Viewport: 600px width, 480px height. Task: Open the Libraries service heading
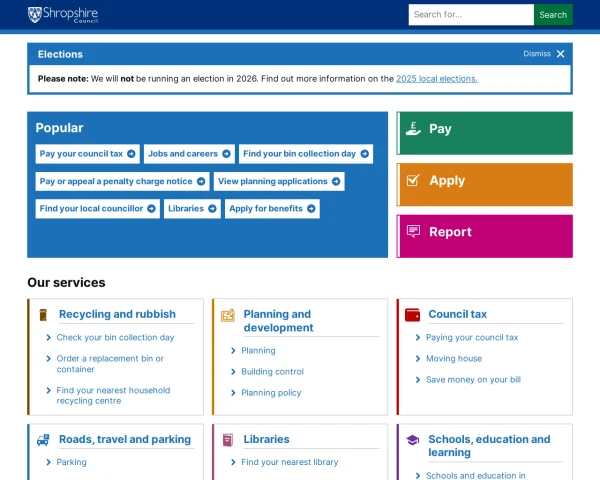tap(266, 439)
